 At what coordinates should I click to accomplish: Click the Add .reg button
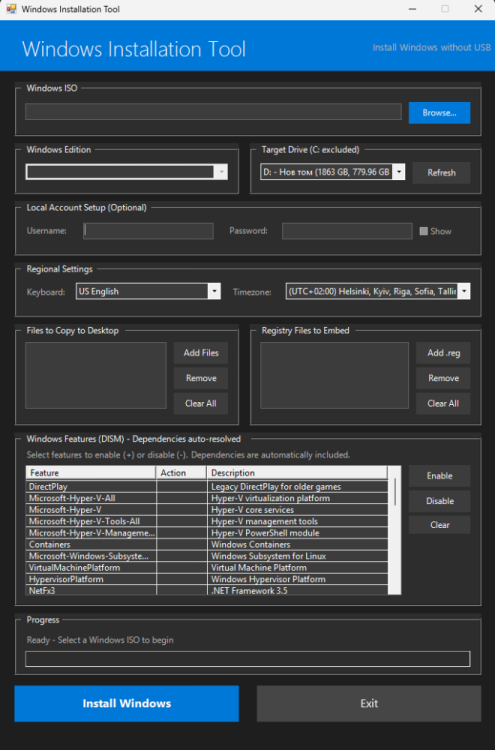(443, 353)
